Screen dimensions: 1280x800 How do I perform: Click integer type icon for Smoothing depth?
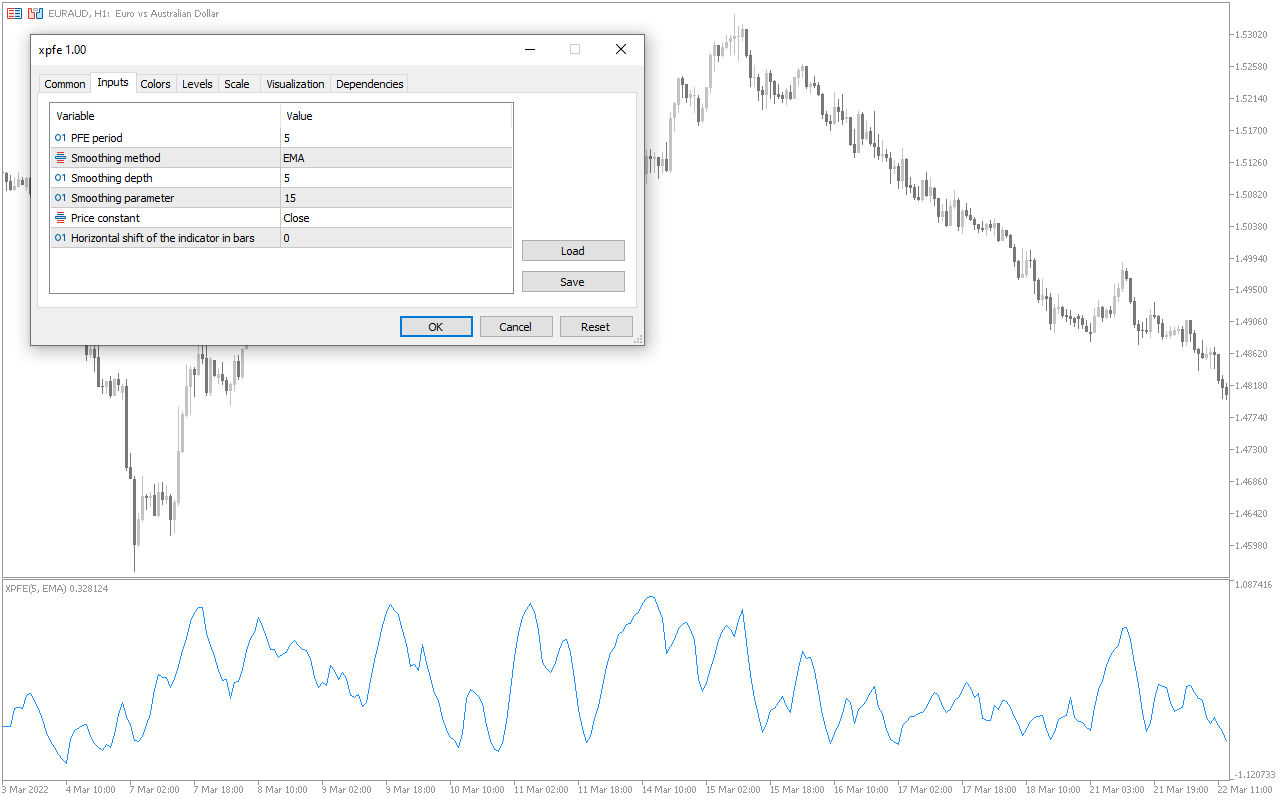[x=61, y=178]
